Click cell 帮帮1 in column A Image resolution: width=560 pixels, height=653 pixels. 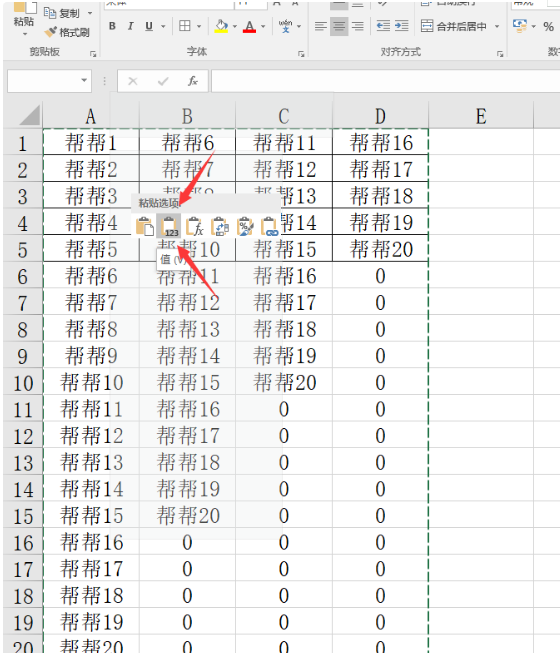[91, 142]
